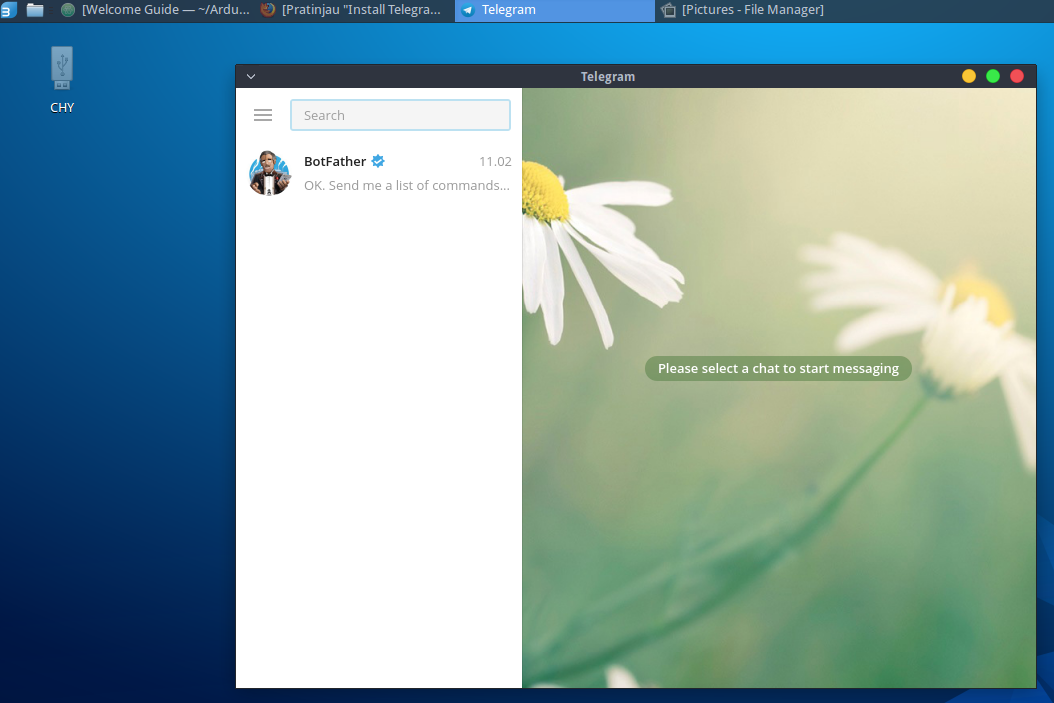This screenshot has width=1054, height=703.
Task: Open the Telegram window dropdown chevron
Action: coord(251,77)
